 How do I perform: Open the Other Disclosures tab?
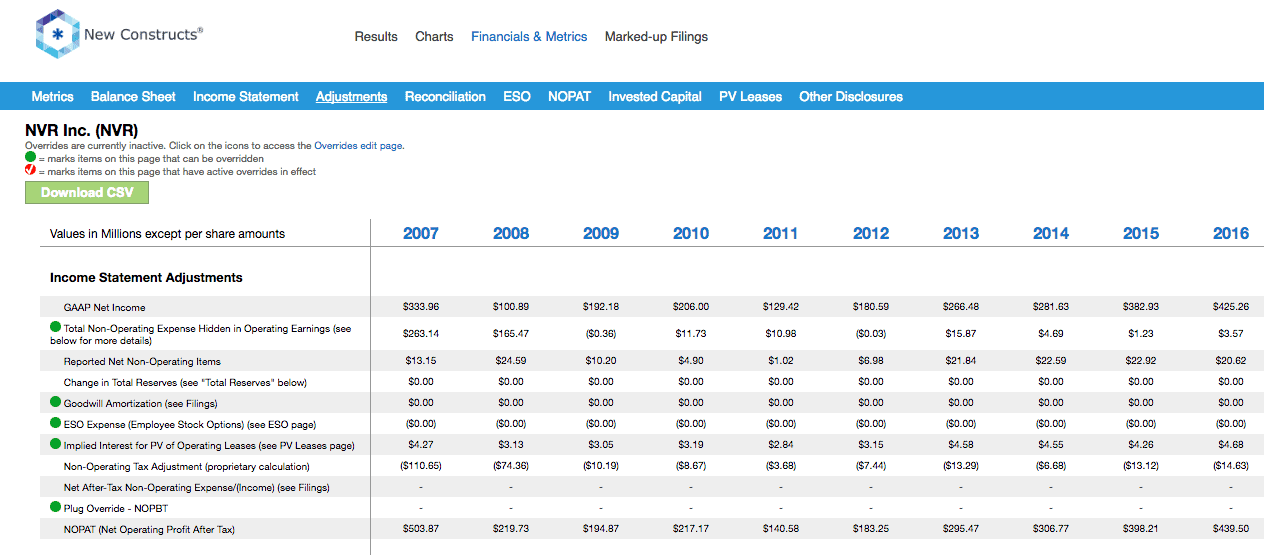point(851,96)
